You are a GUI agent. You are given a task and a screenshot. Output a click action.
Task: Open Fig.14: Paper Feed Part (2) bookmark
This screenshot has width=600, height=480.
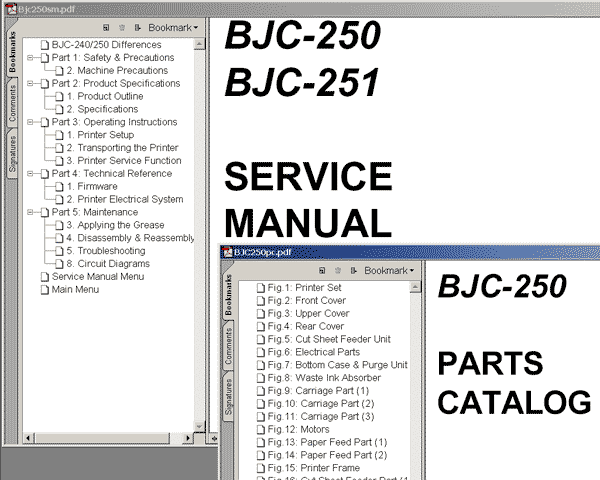tap(327, 455)
